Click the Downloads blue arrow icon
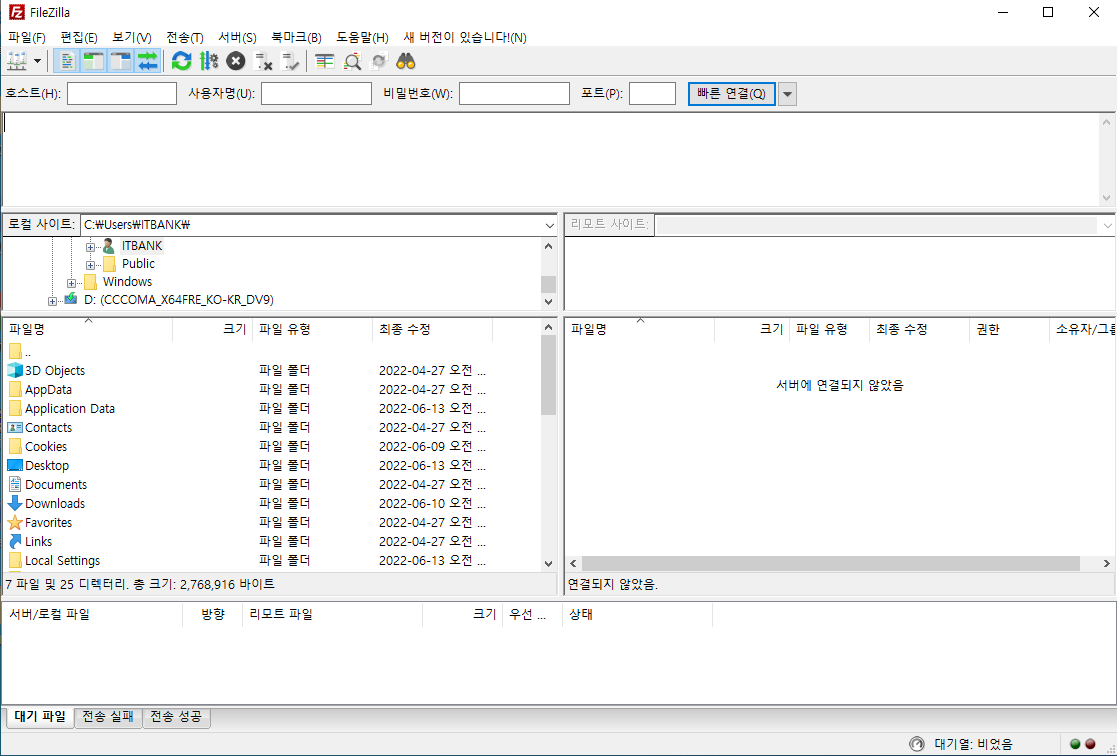The image size is (1117, 756). [x=15, y=503]
